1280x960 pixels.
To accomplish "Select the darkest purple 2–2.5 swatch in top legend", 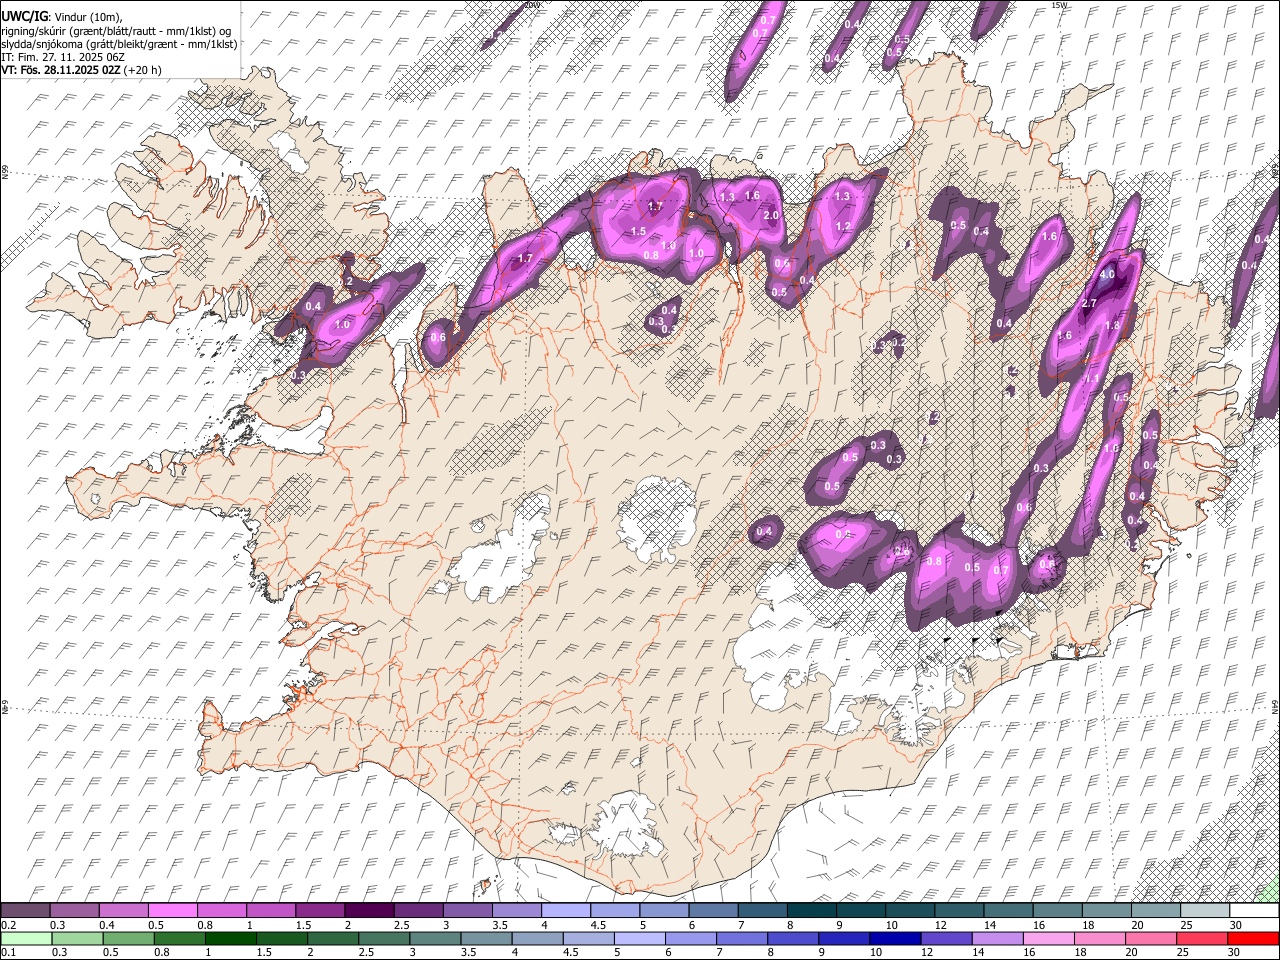I will (x=368, y=911).
